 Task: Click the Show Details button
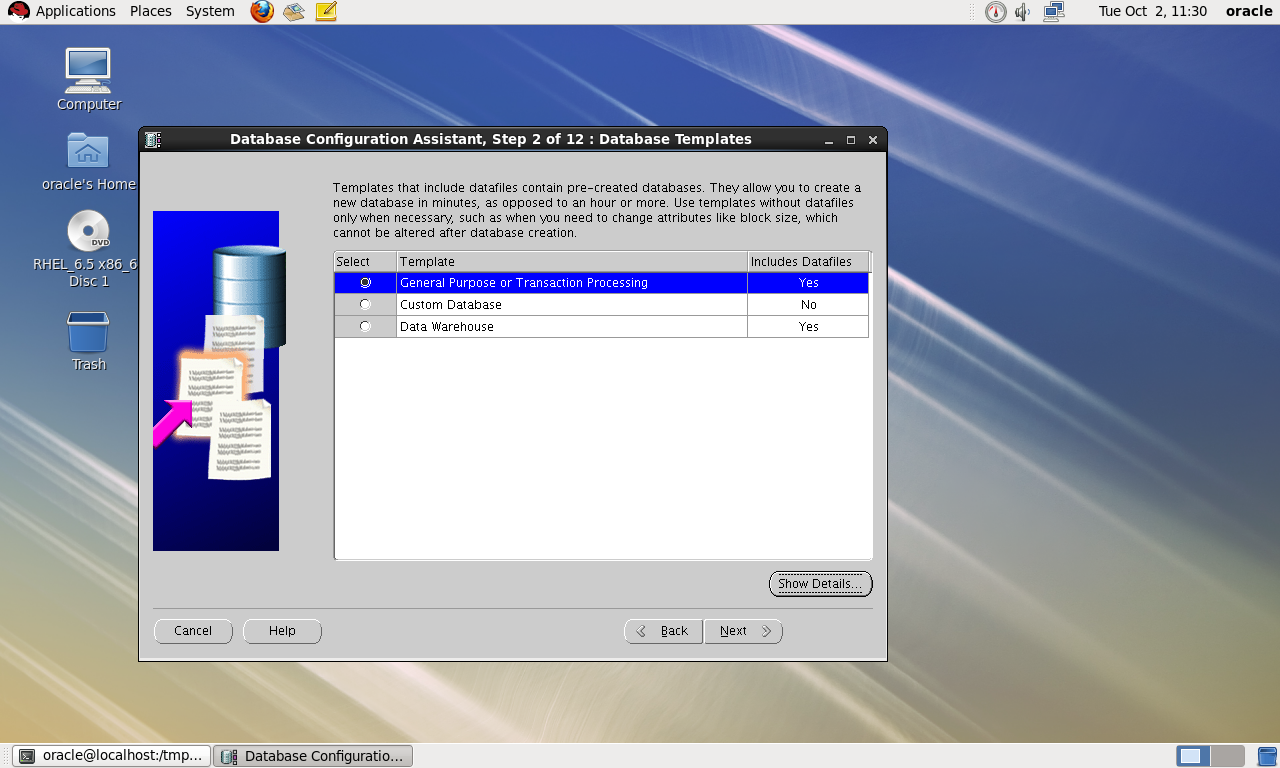820,584
